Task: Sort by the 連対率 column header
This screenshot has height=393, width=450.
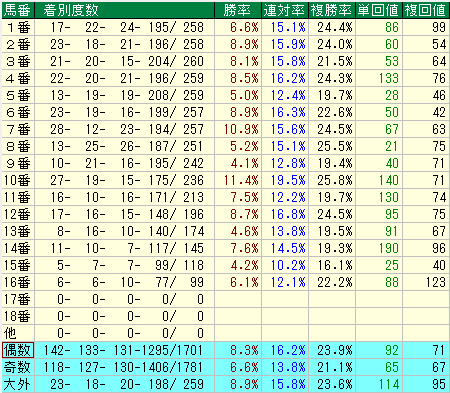Action: (285, 10)
